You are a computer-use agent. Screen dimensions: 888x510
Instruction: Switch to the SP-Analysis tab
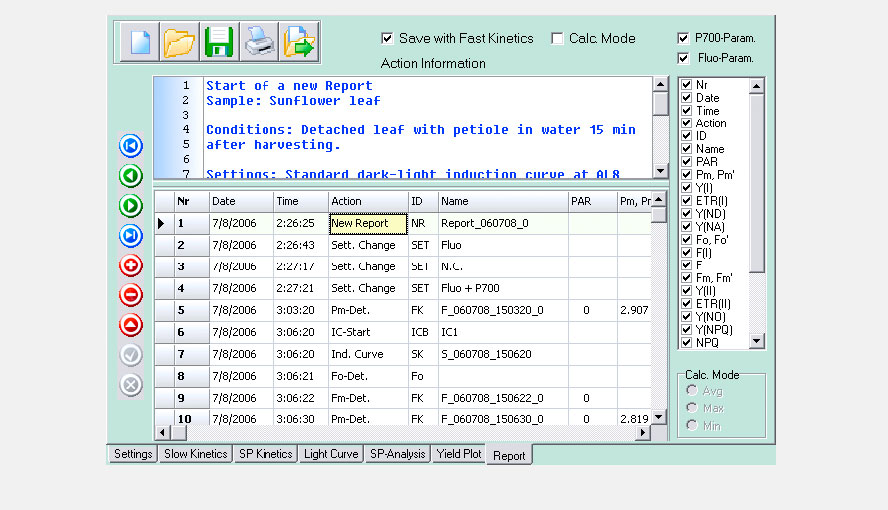click(x=397, y=454)
